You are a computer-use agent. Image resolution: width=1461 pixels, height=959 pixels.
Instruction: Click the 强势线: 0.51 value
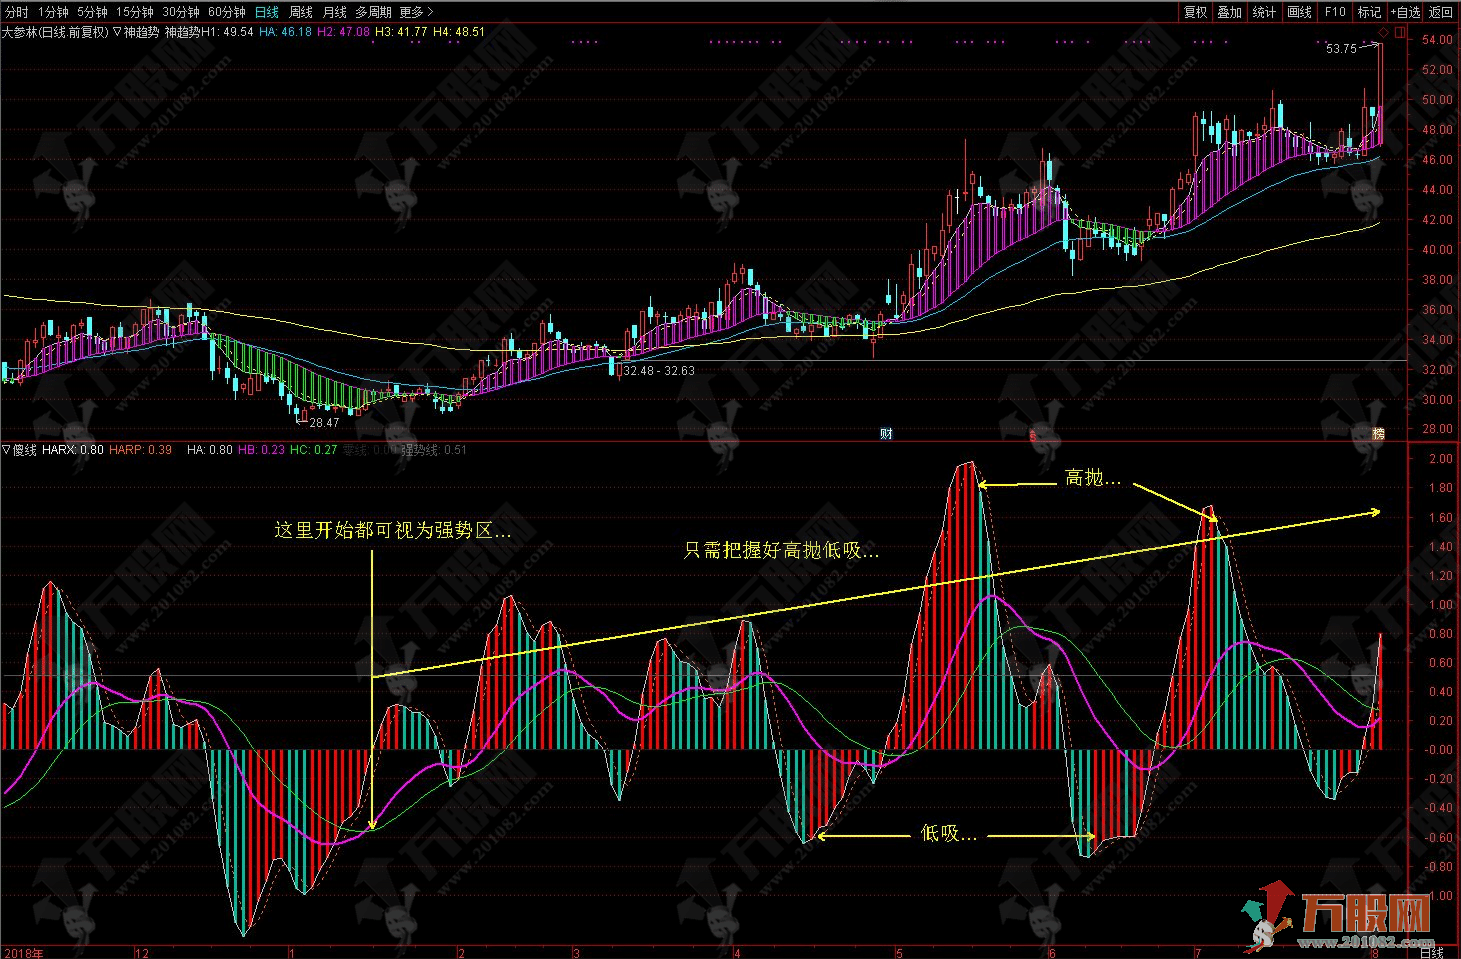(434, 450)
